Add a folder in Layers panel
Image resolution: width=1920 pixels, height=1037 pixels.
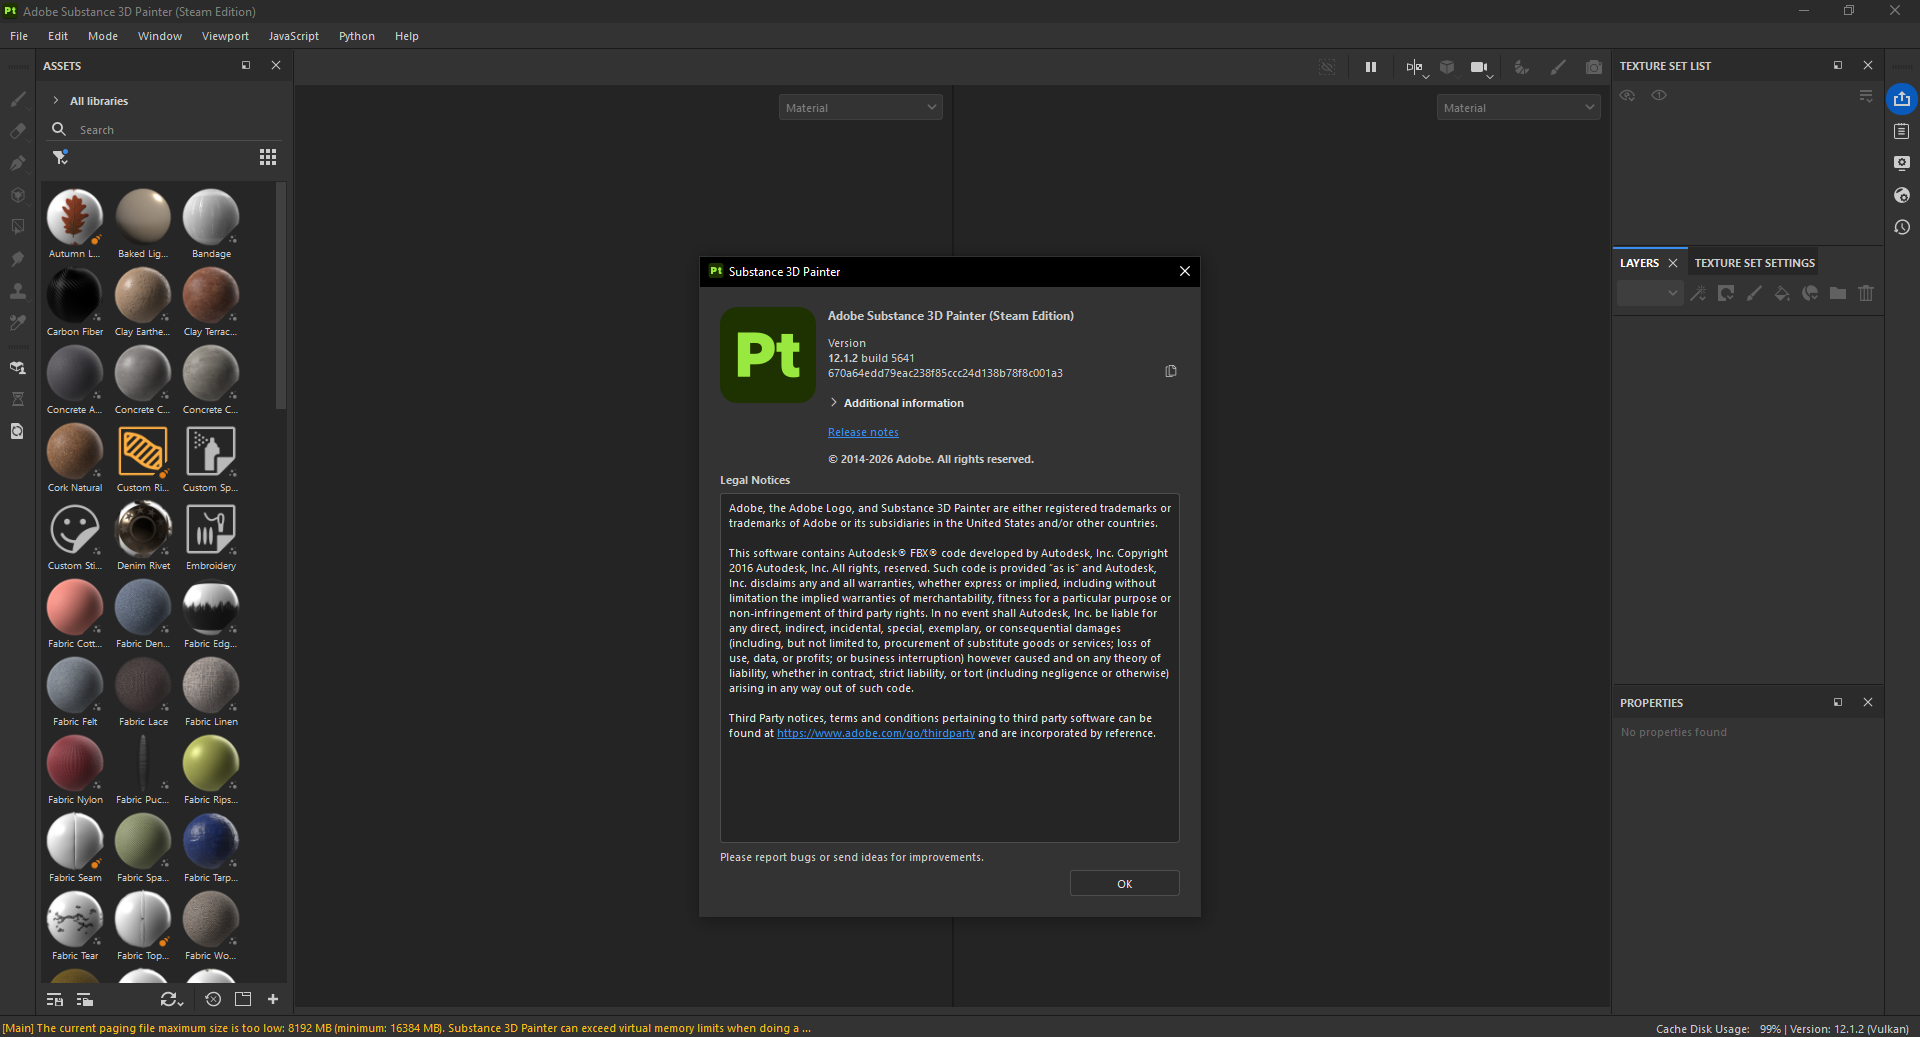tap(1838, 293)
